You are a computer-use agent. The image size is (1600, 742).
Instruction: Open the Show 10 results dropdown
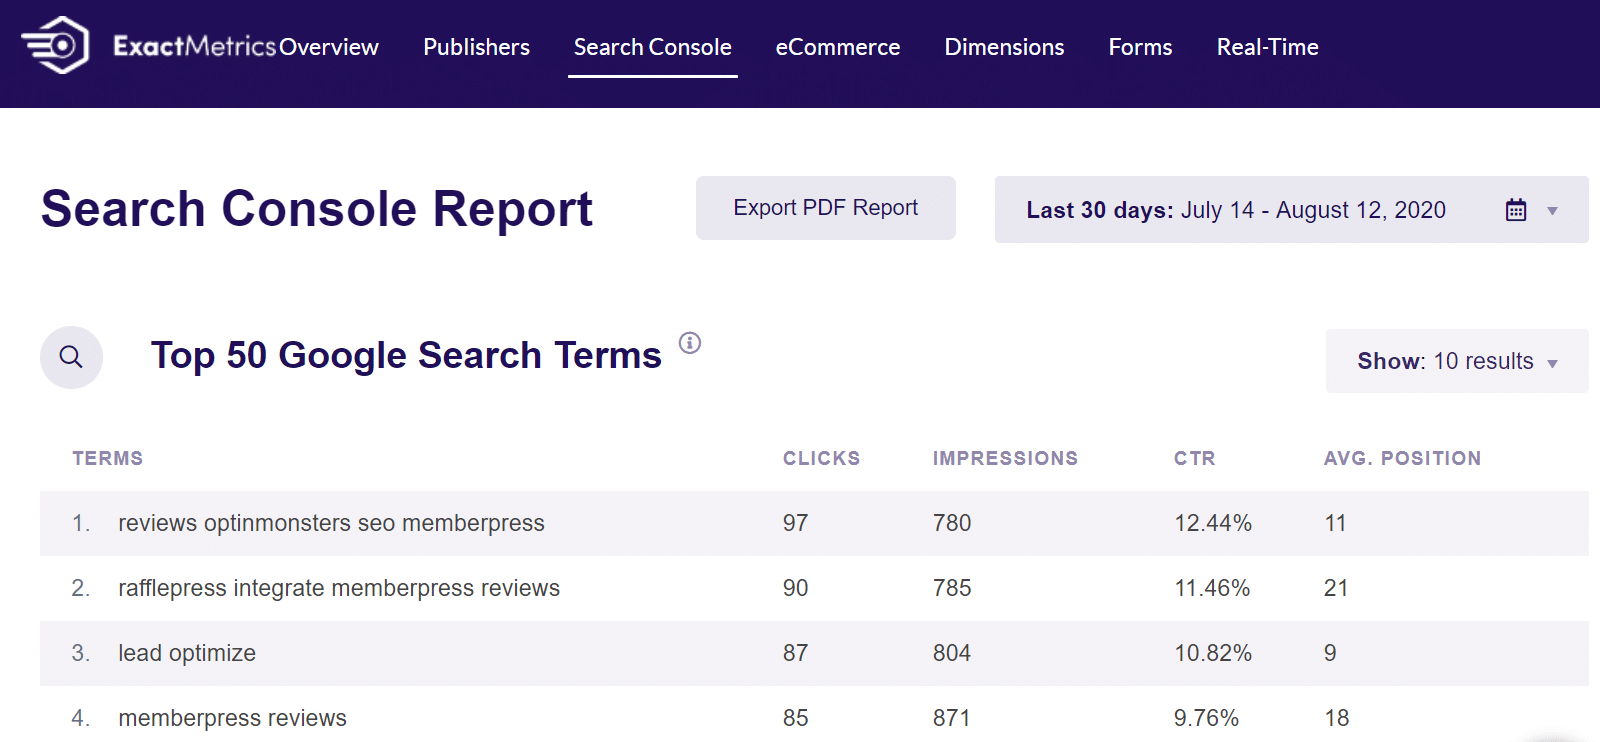1457,361
